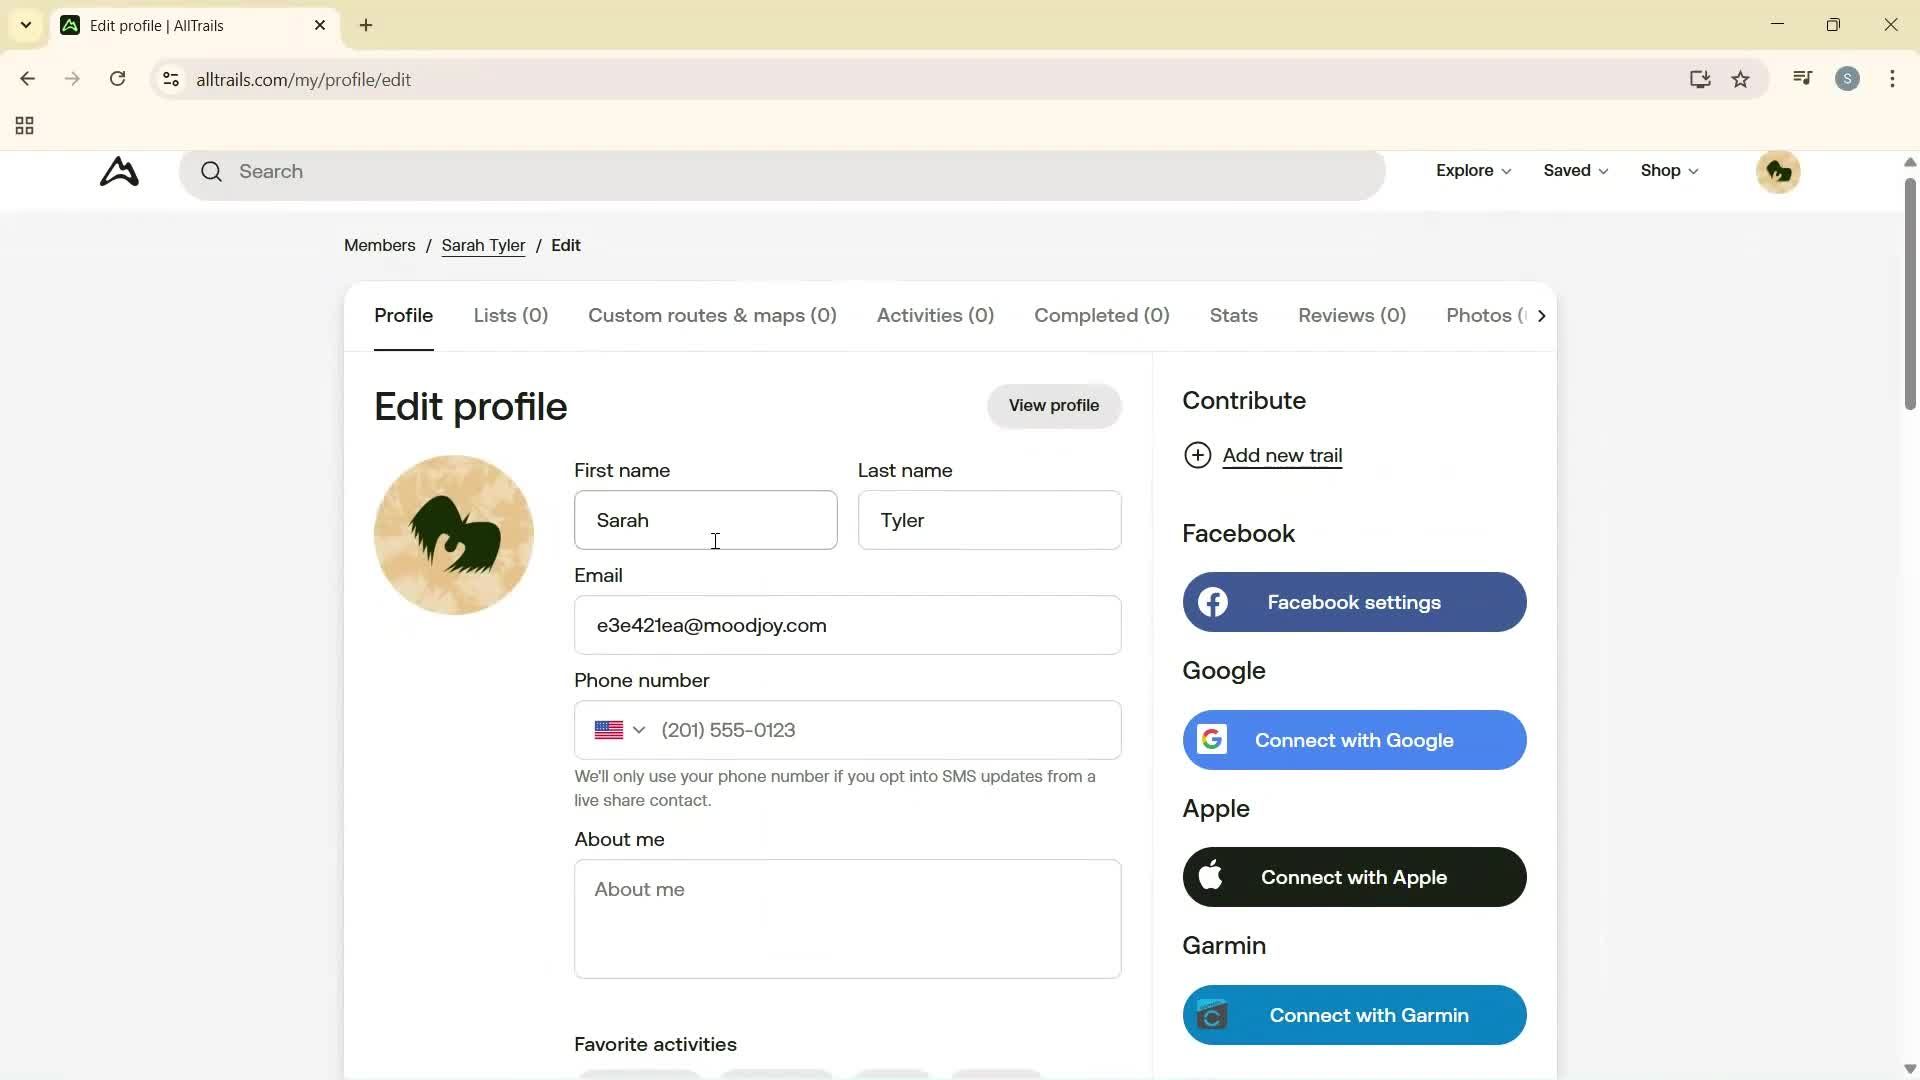Expand the Saved menu
Image resolution: width=1920 pixels, height=1080 pixels.
click(1575, 171)
